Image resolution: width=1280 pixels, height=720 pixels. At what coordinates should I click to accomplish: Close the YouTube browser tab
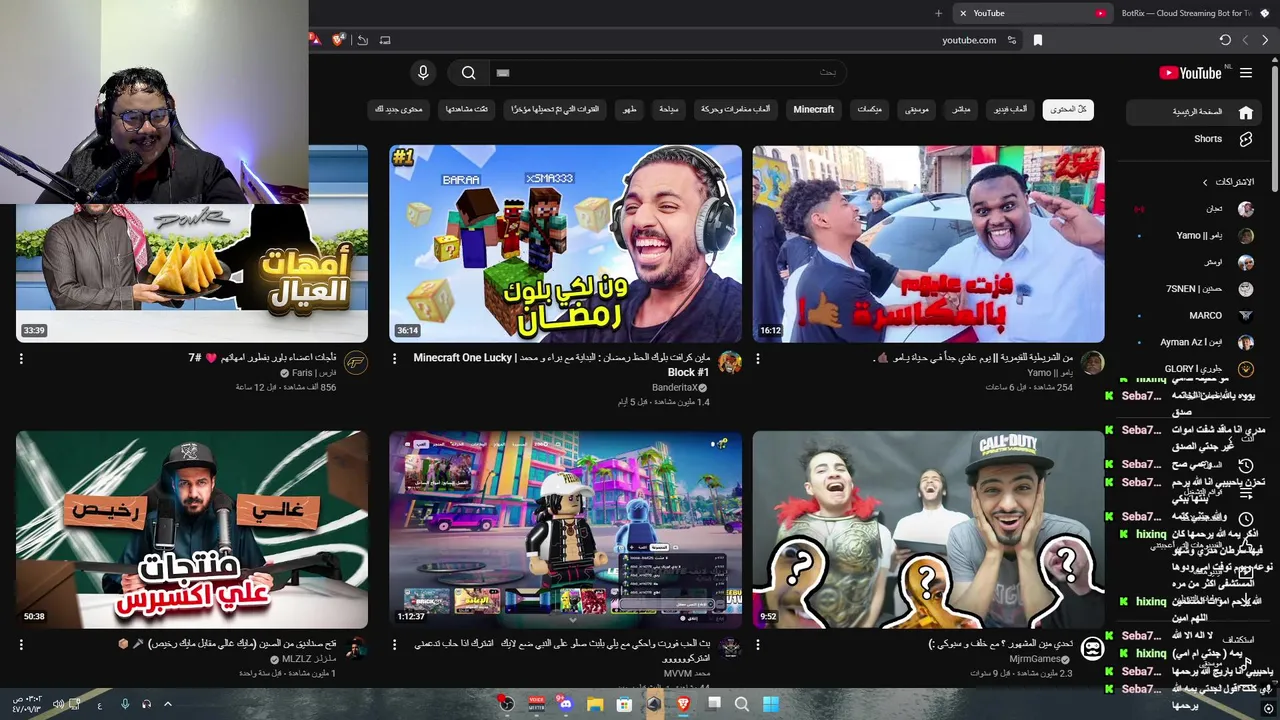pos(963,13)
